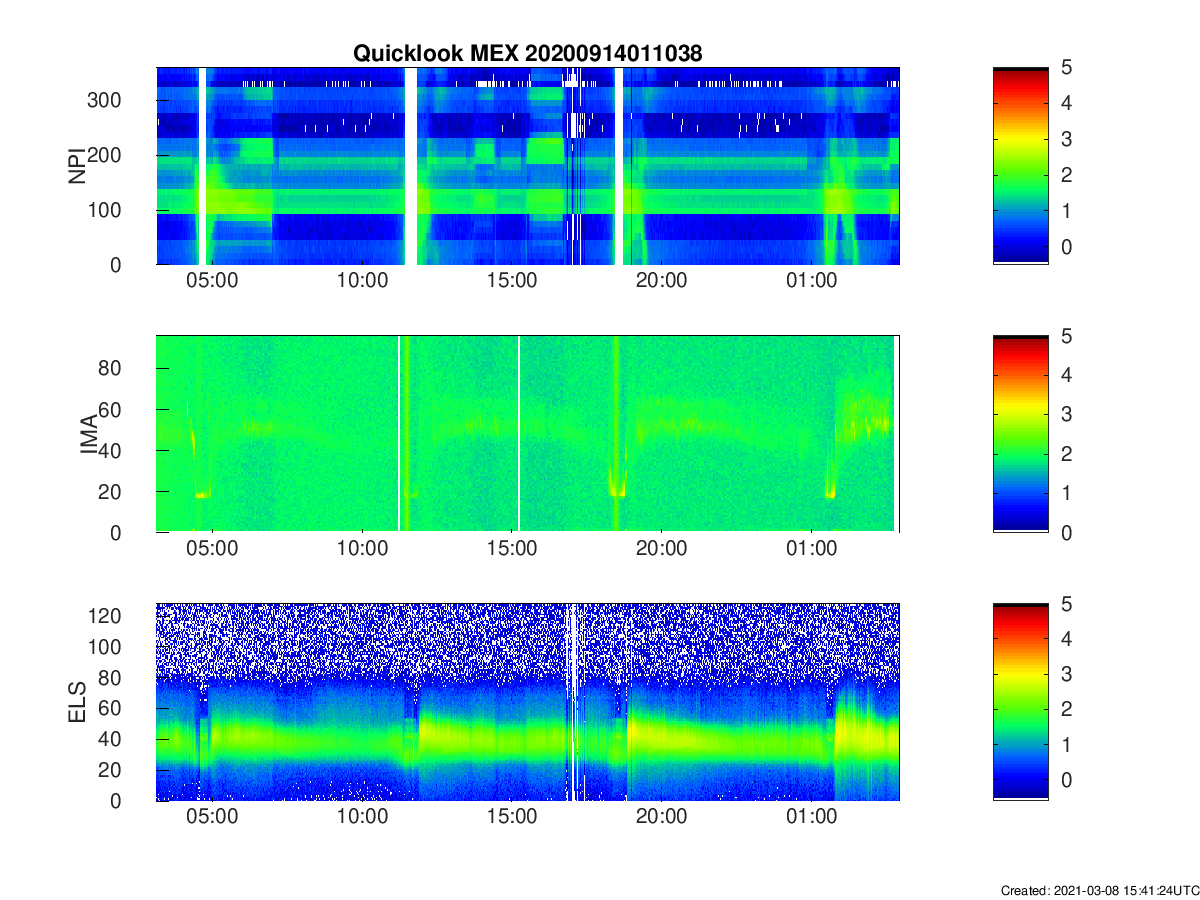Click the 2 label on IMA colorbar
The height and width of the screenshot is (900, 1200).
1065,454
